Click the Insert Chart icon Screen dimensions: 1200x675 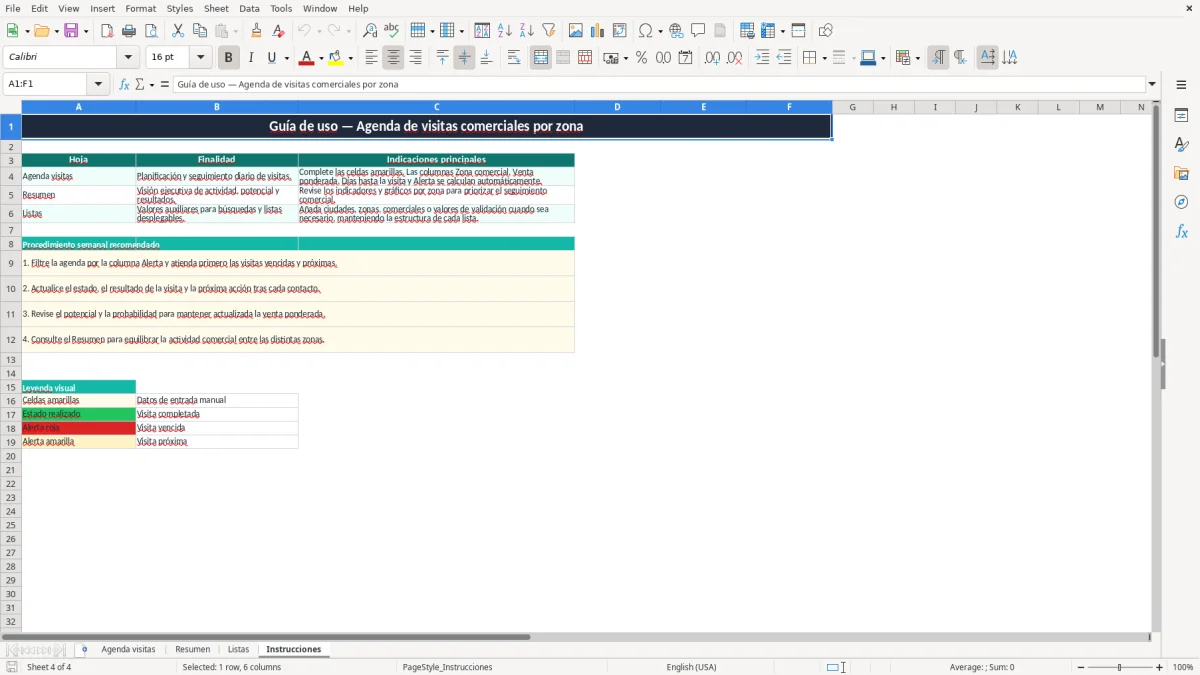(598, 31)
